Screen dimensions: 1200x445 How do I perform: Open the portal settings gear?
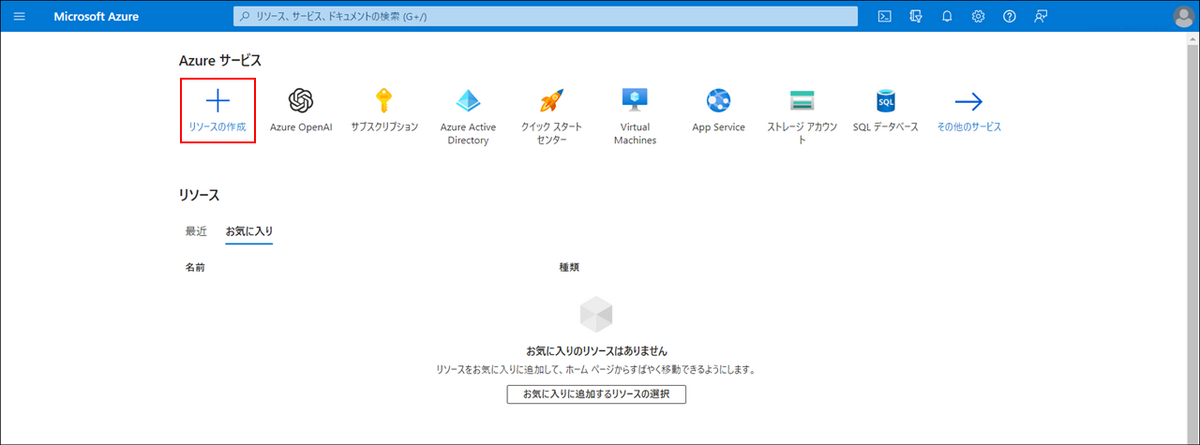978,16
